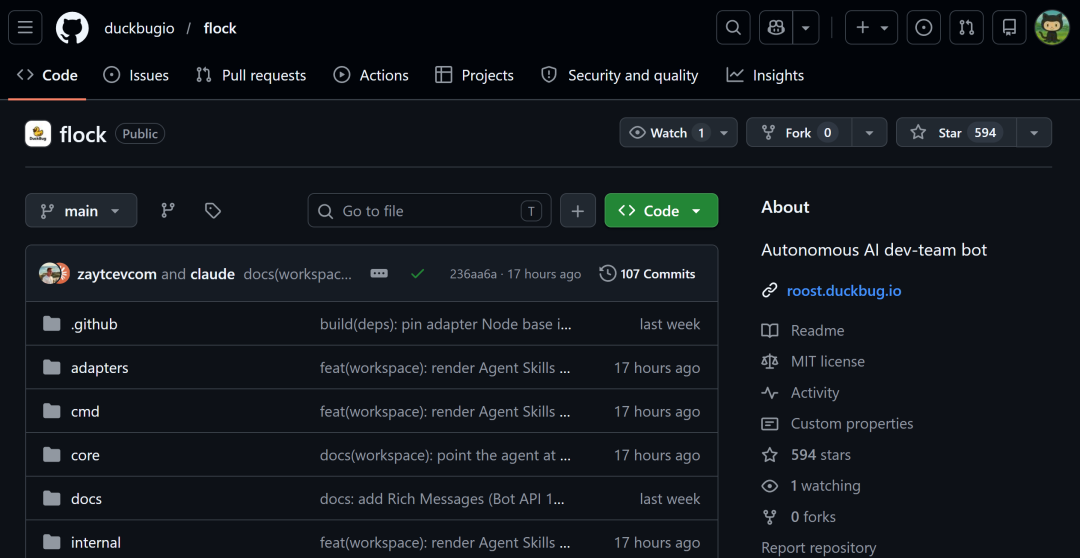Screen dimensions: 1080x558
Task: Click the duckbugio owner link
Action: click(139, 28)
